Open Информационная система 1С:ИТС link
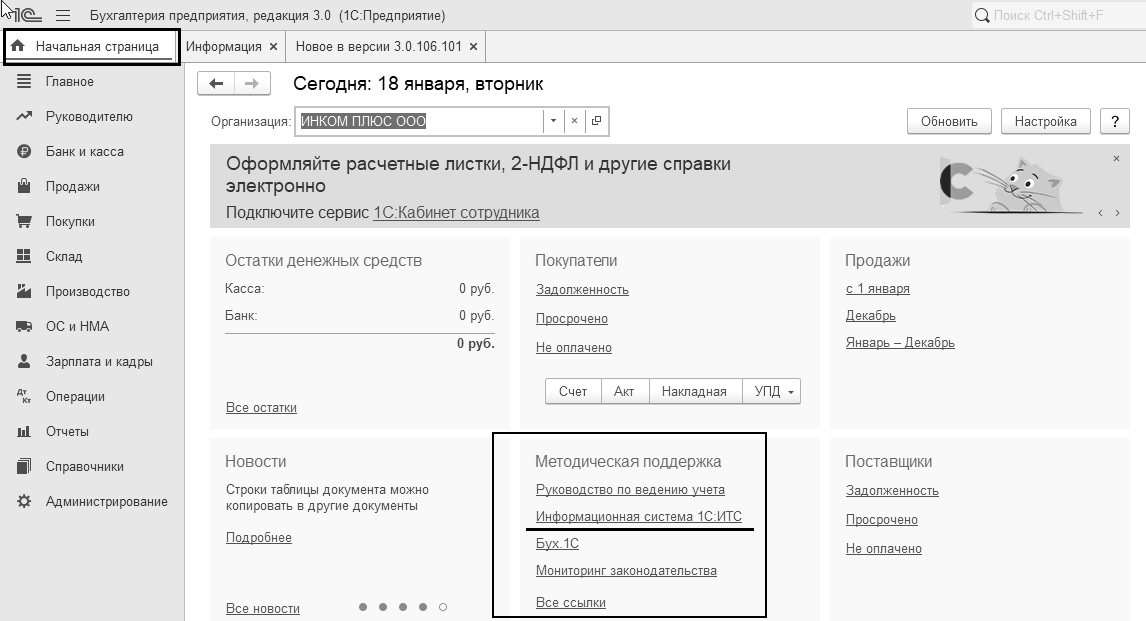1146x621 pixels. click(639, 517)
